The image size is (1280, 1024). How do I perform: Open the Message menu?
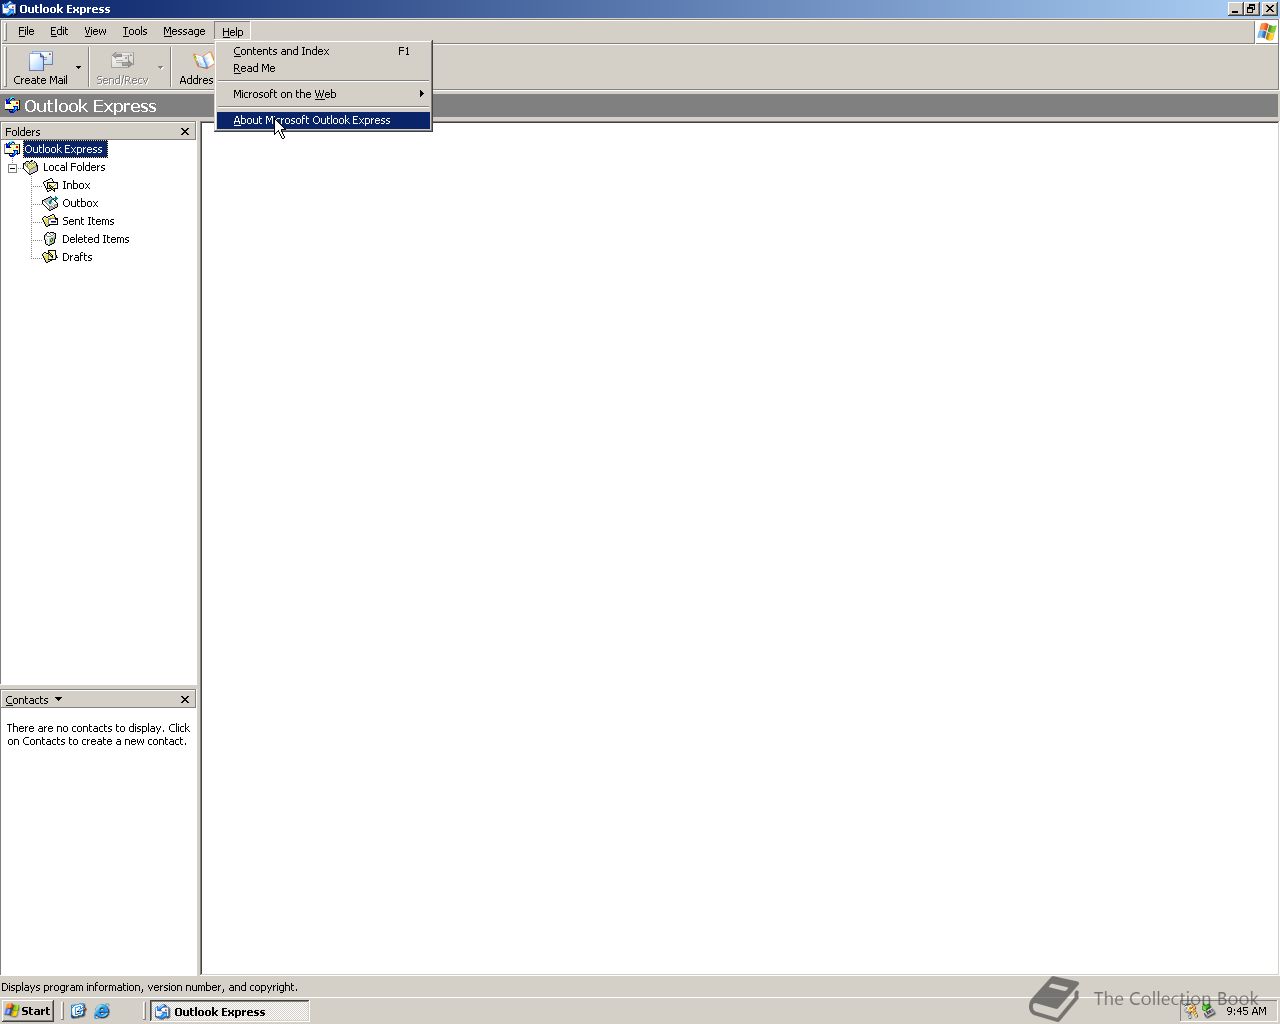pyautogui.click(x=184, y=31)
